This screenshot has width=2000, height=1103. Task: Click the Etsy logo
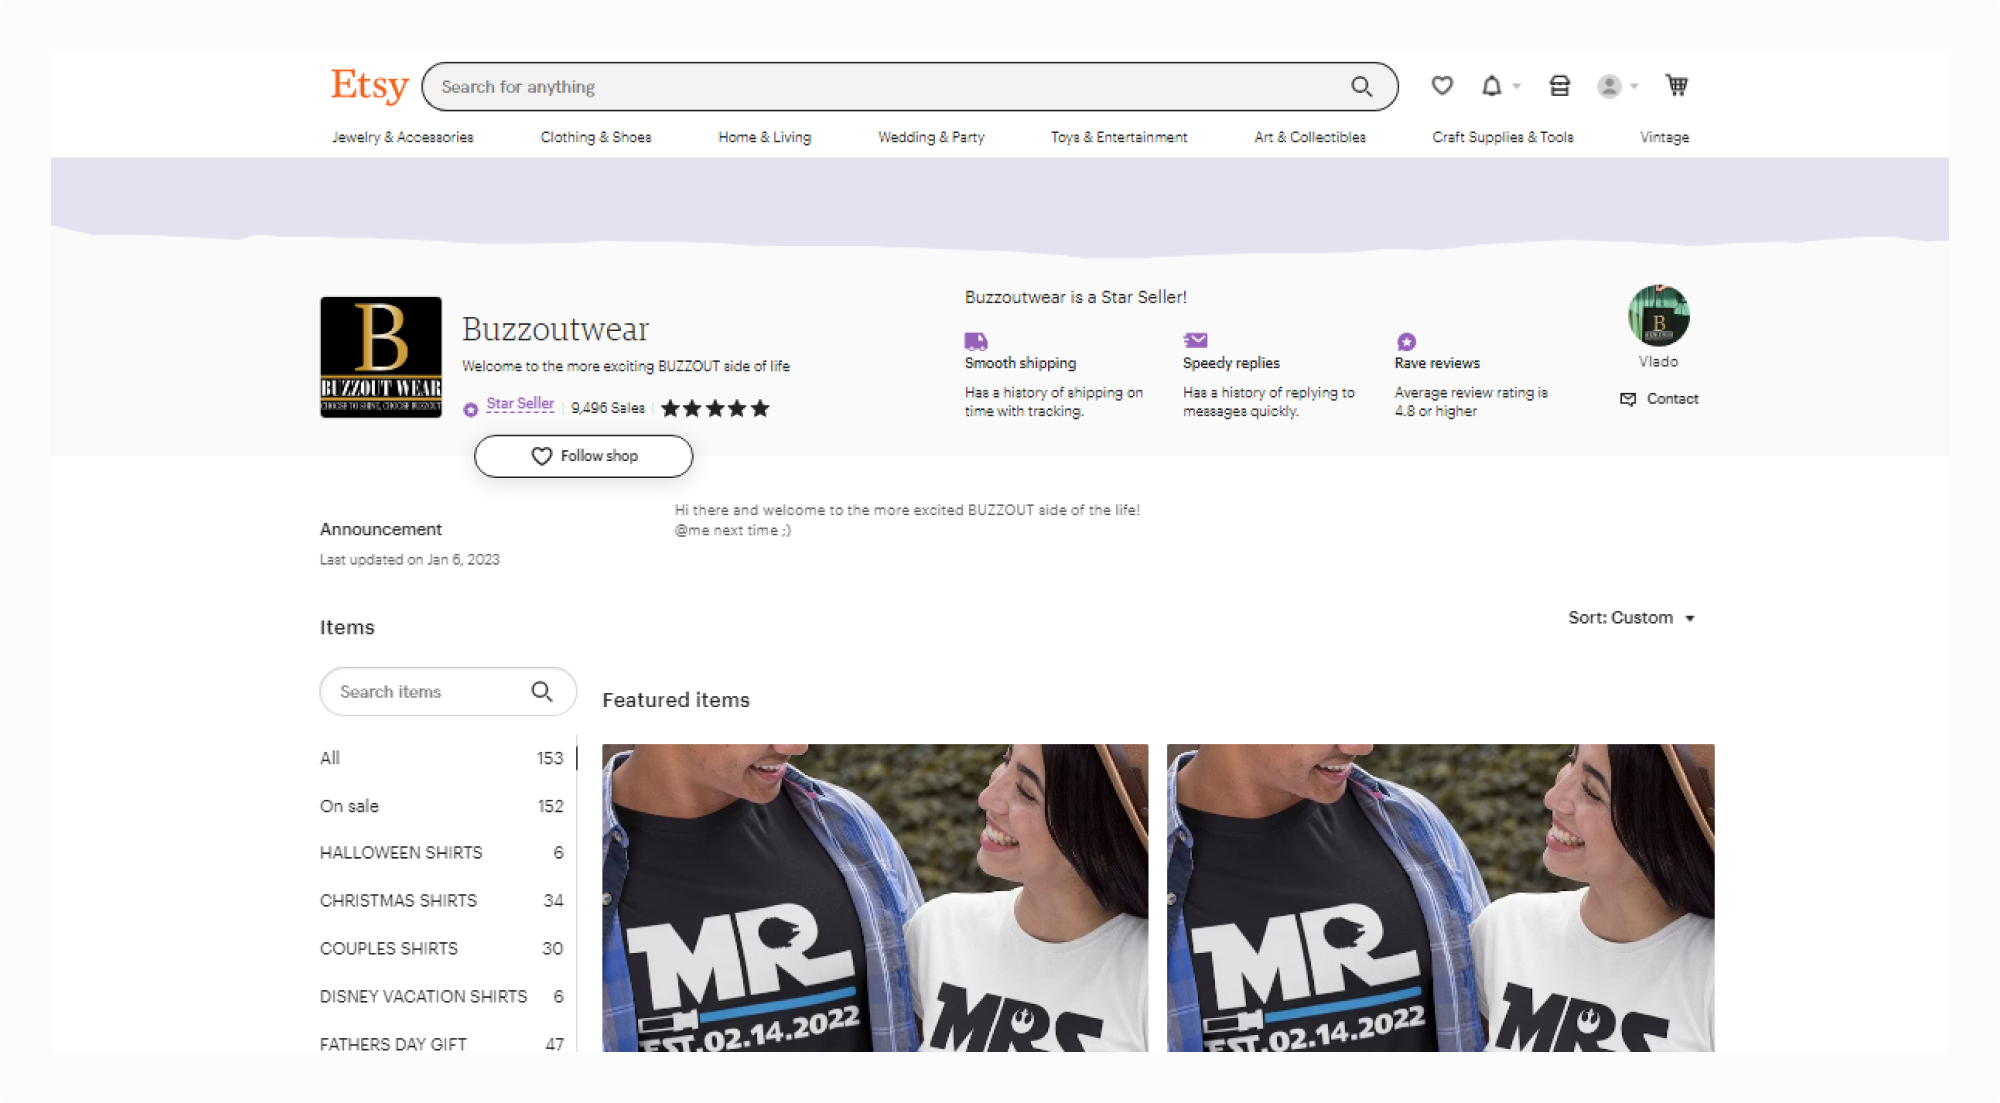[369, 86]
